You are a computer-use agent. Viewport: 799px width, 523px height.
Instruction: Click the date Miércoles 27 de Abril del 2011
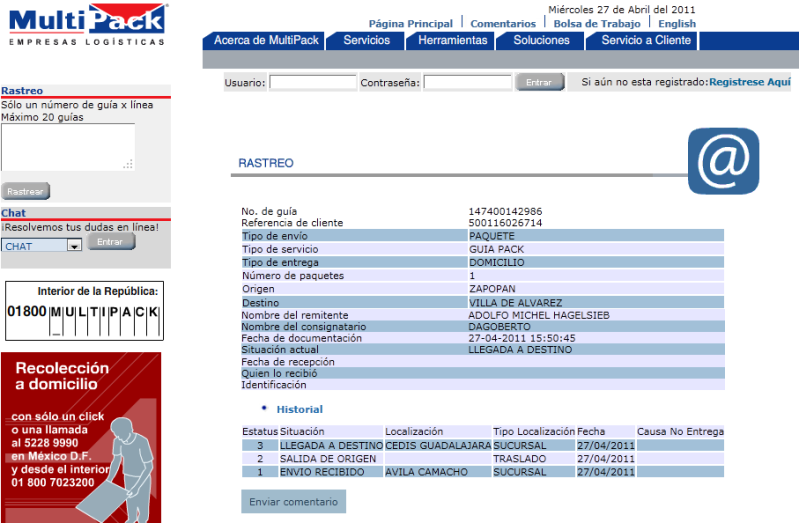tap(622, 9)
